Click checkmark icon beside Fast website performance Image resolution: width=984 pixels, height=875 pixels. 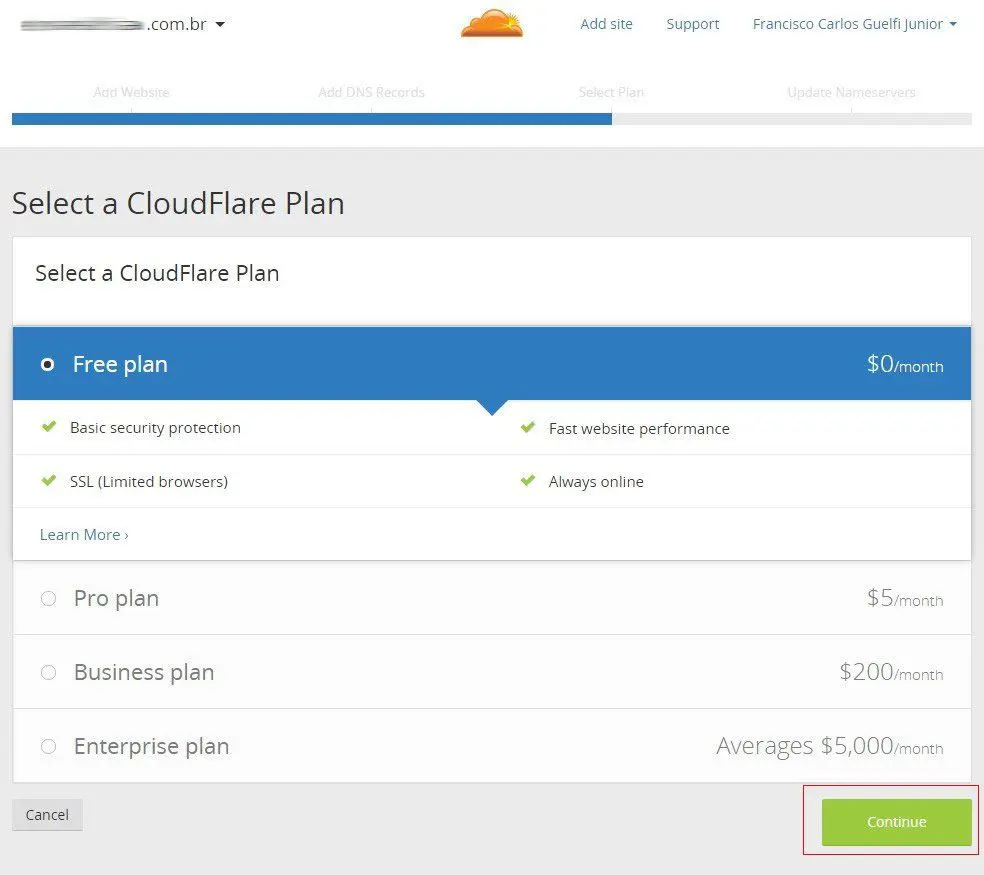tap(528, 428)
